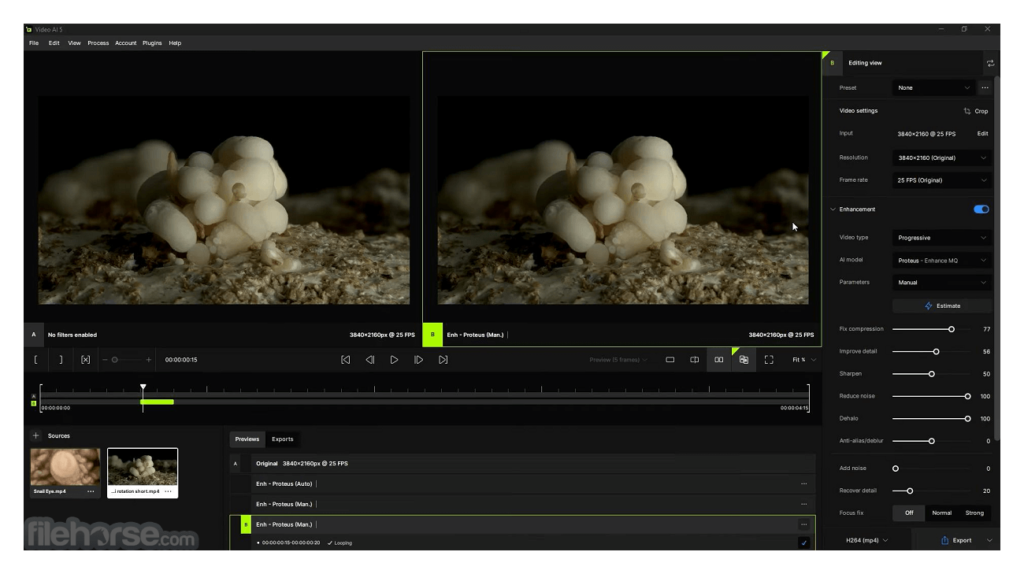Tick the checkbox on the looping preview row

(803, 543)
